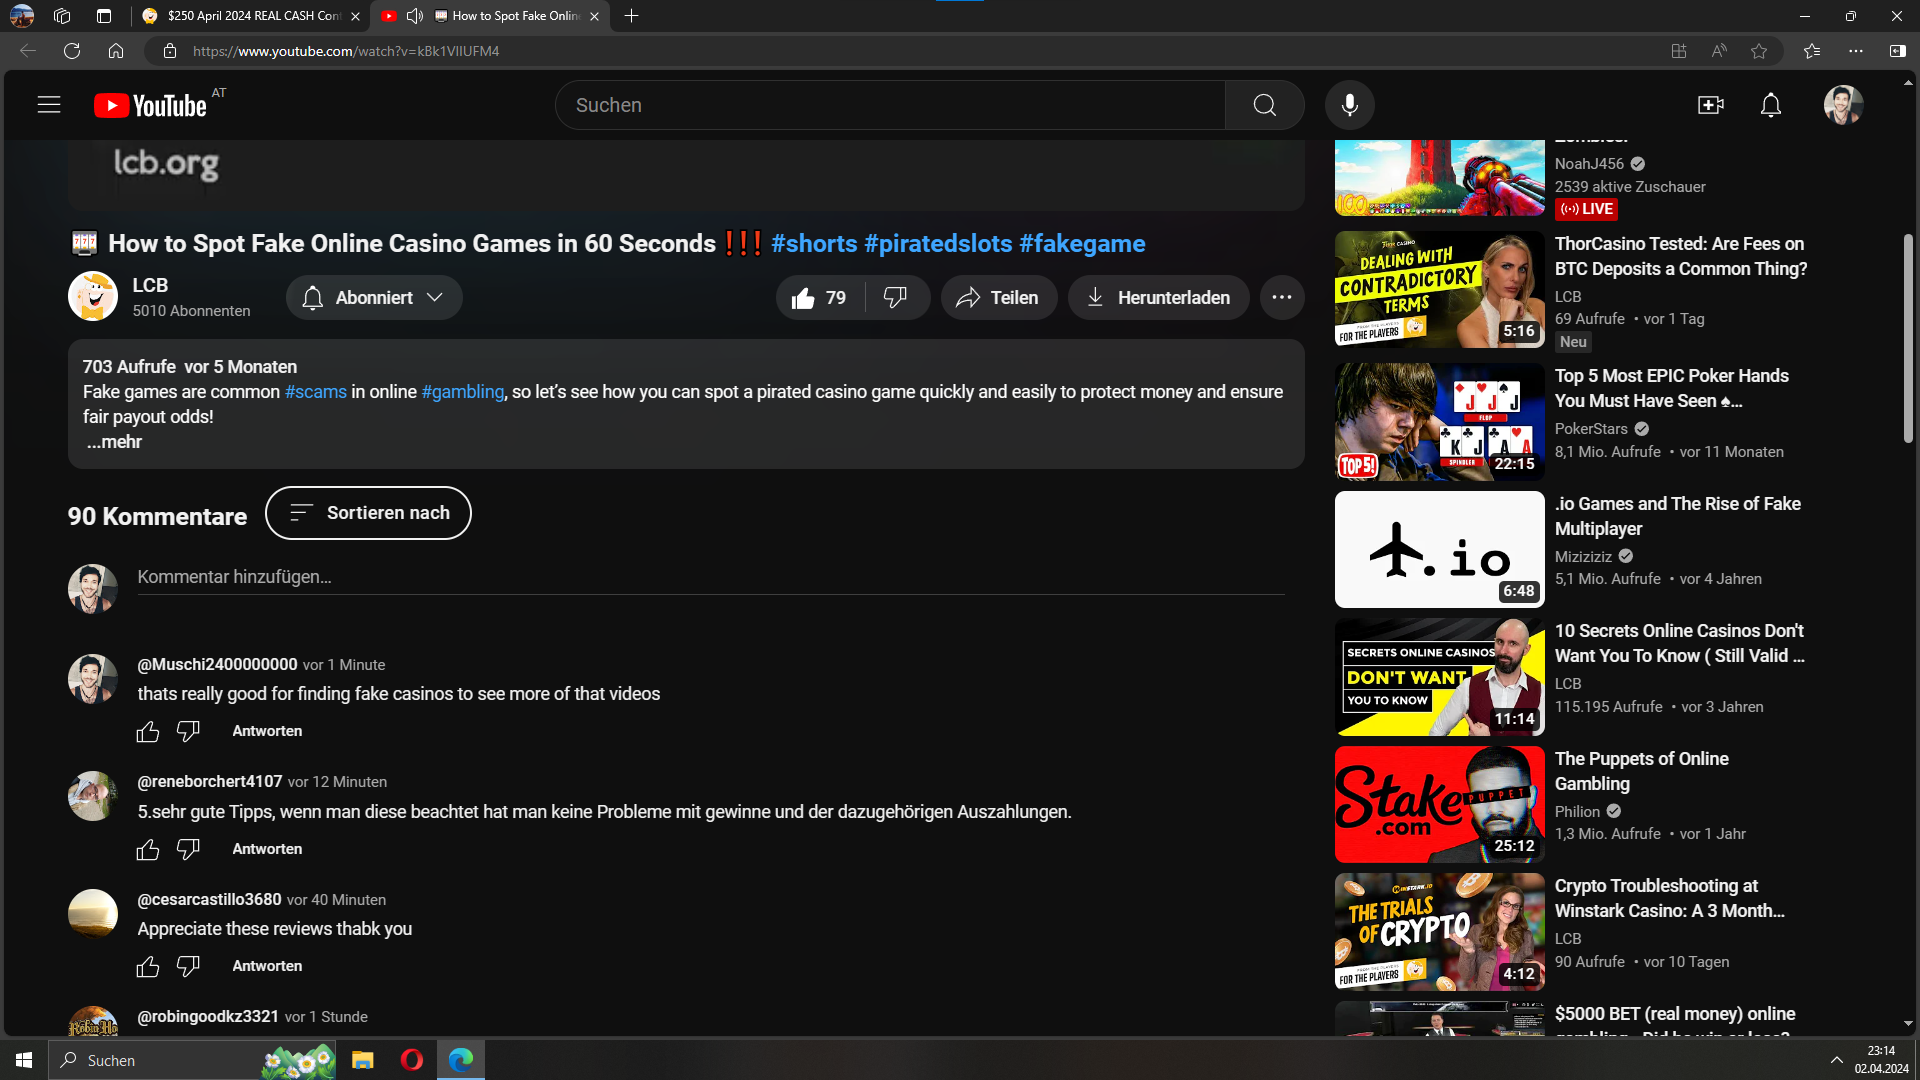1920x1080 pixels.
Task: Open the .io Games video thumbnail
Action: pyautogui.click(x=1440, y=549)
